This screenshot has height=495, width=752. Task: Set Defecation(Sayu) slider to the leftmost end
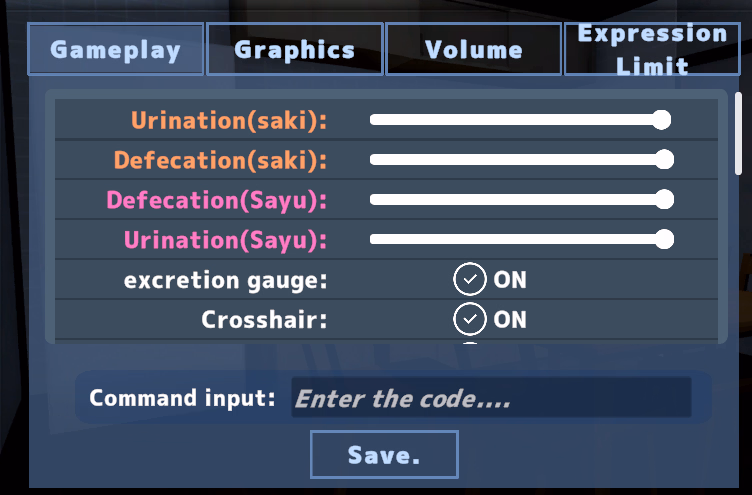(371, 200)
